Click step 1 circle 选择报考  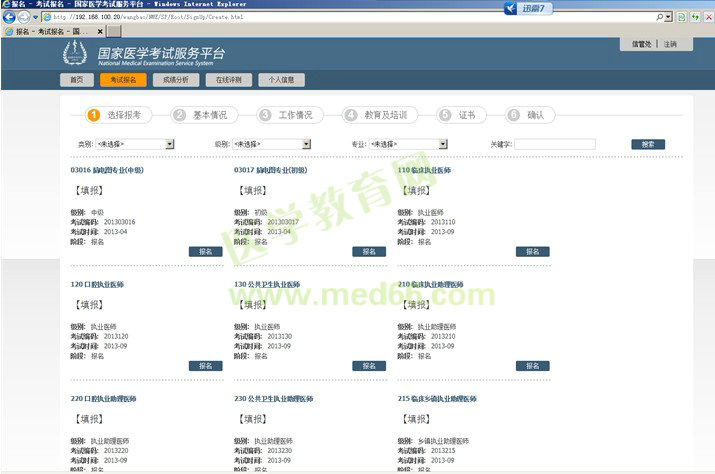pyautogui.click(x=94, y=115)
